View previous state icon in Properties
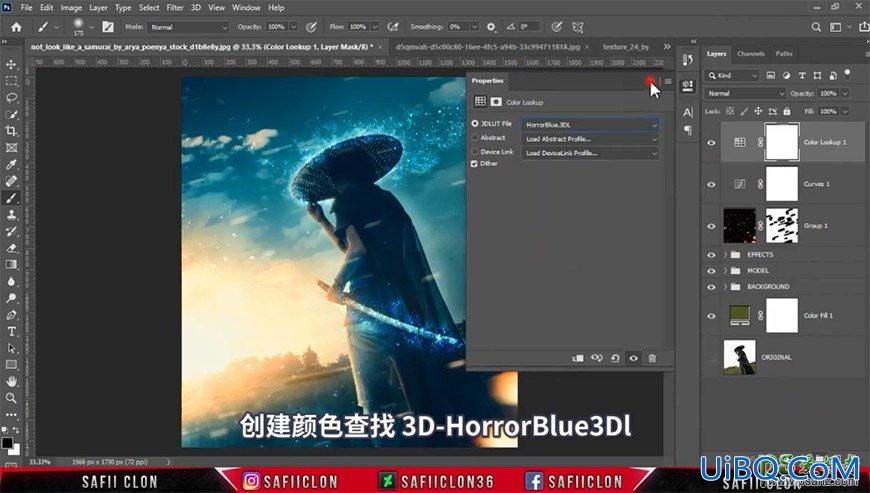The height and width of the screenshot is (493, 870). (x=596, y=358)
